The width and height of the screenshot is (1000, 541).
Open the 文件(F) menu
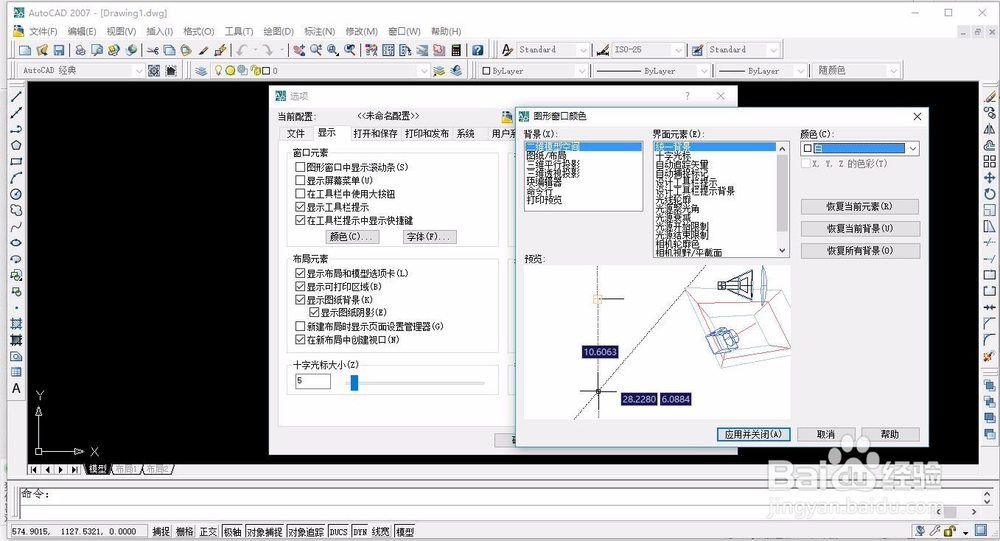[43, 31]
